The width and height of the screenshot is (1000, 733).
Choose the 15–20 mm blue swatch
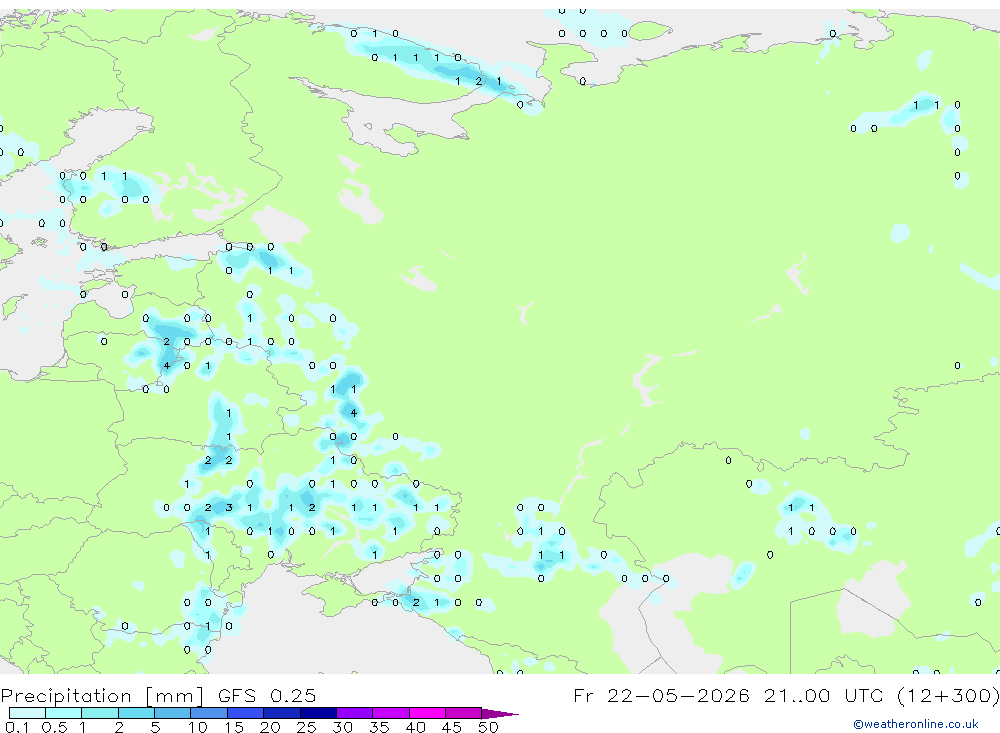coord(246,713)
